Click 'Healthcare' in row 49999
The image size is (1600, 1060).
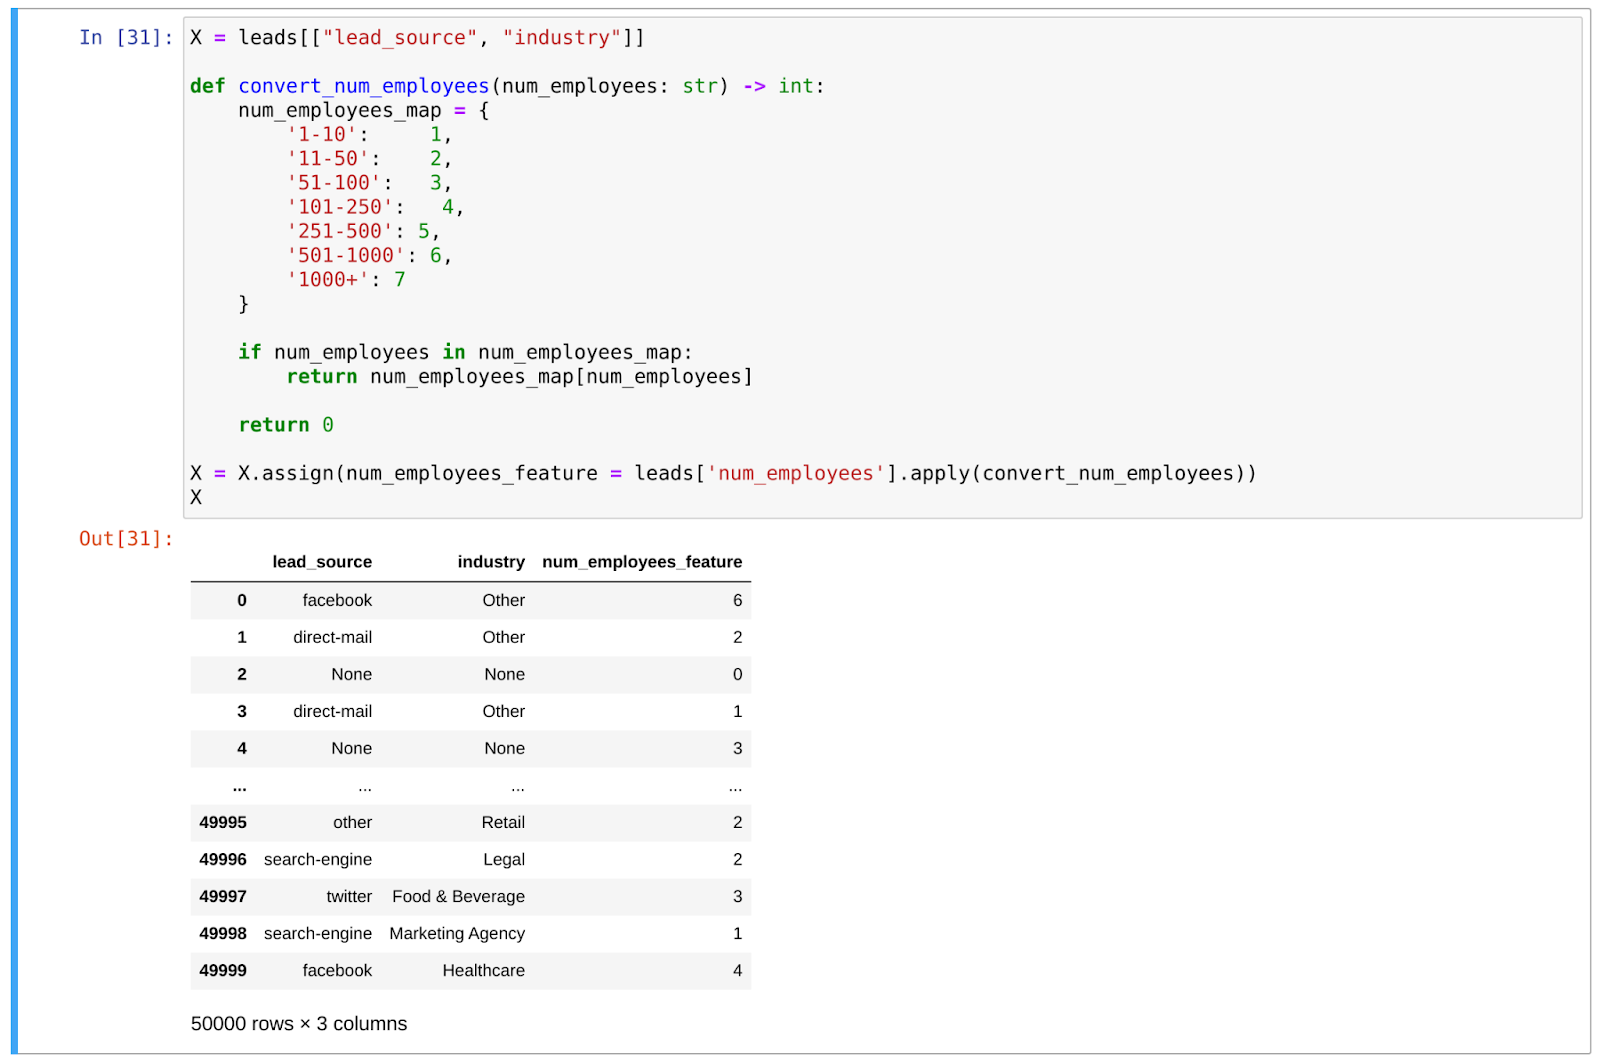[x=484, y=970]
